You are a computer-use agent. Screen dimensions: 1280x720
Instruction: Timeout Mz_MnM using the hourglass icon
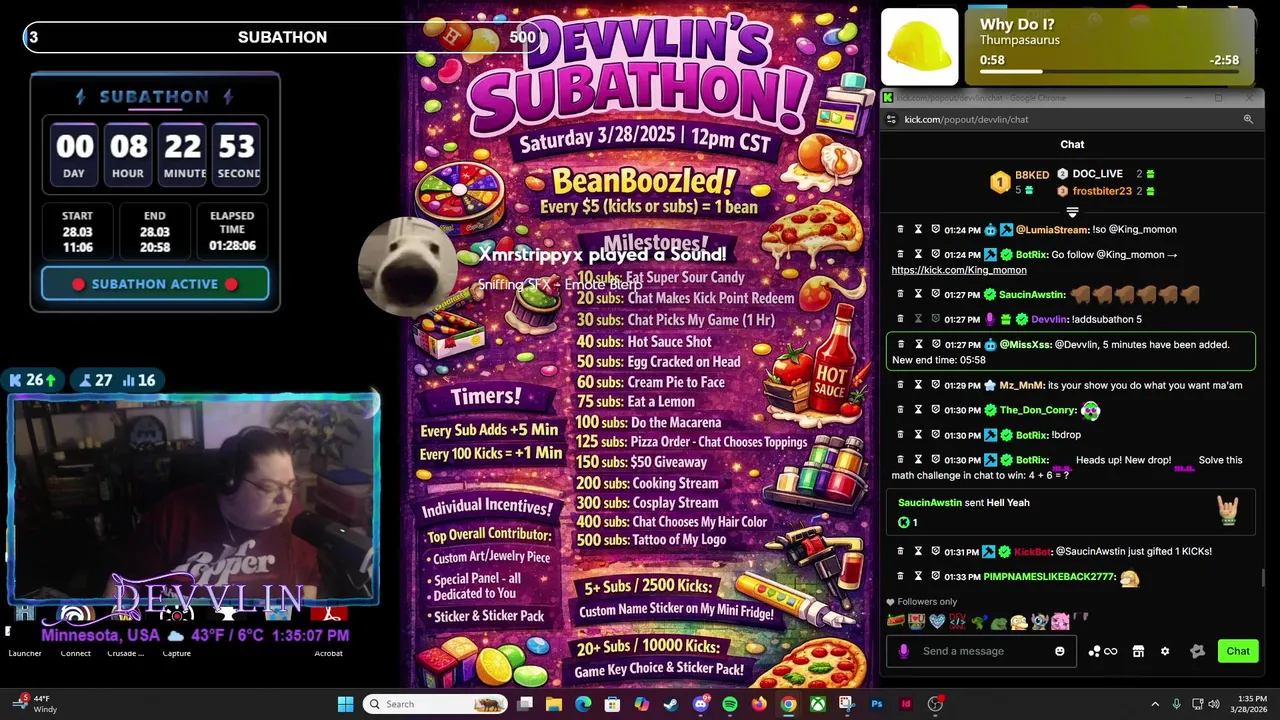(918, 385)
